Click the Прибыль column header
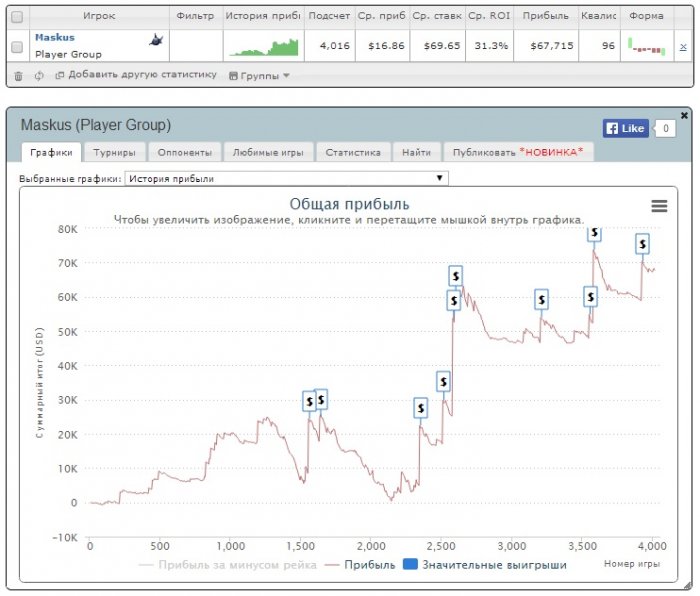This screenshot has width=700, height=596. (546, 16)
